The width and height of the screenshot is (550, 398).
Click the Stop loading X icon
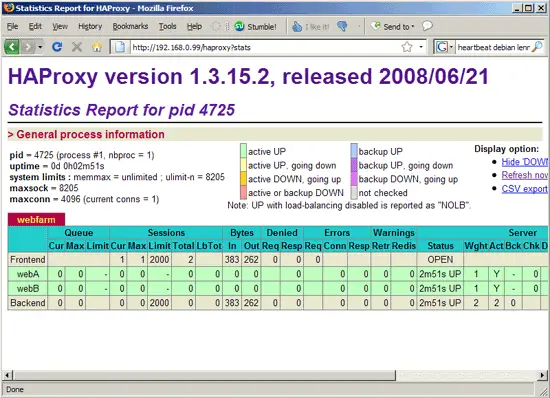point(77,47)
